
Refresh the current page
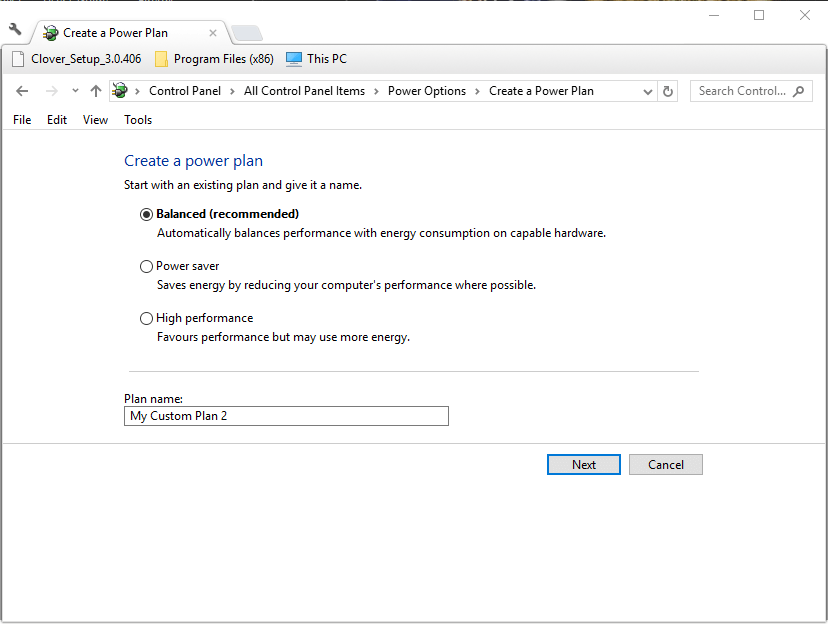tap(667, 91)
